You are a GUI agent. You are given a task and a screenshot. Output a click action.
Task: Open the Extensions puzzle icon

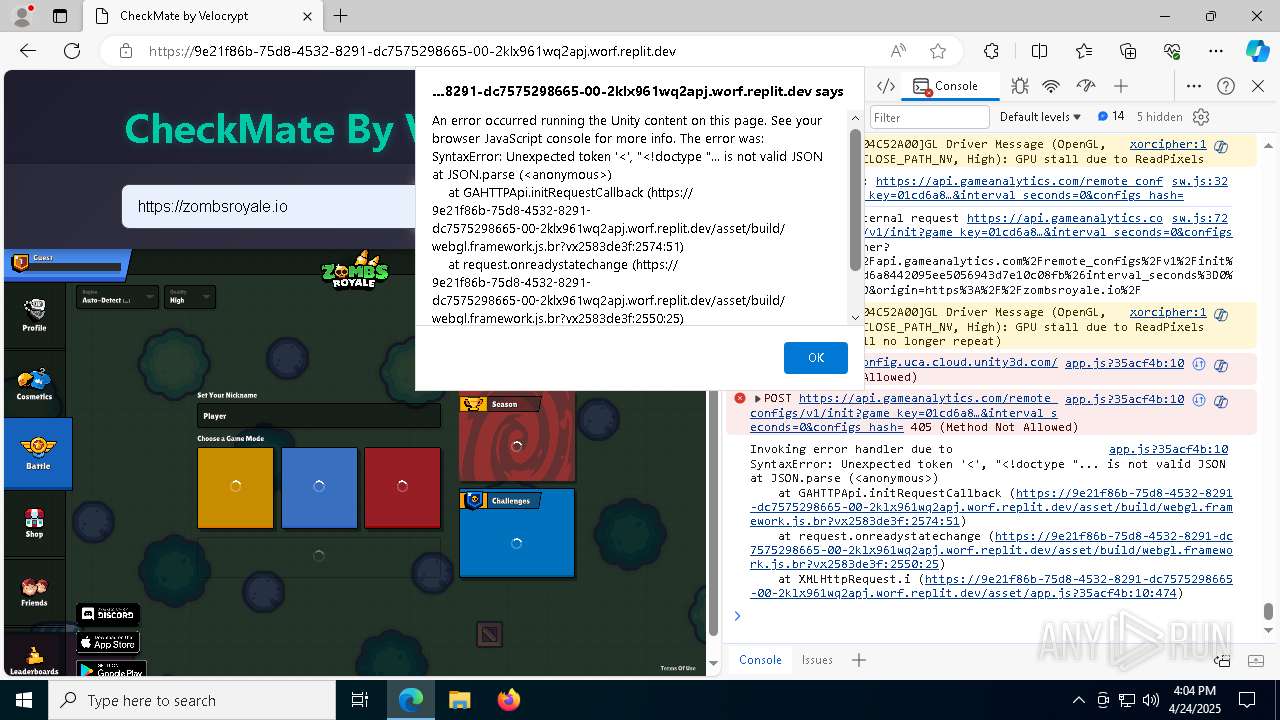(991, 51)
